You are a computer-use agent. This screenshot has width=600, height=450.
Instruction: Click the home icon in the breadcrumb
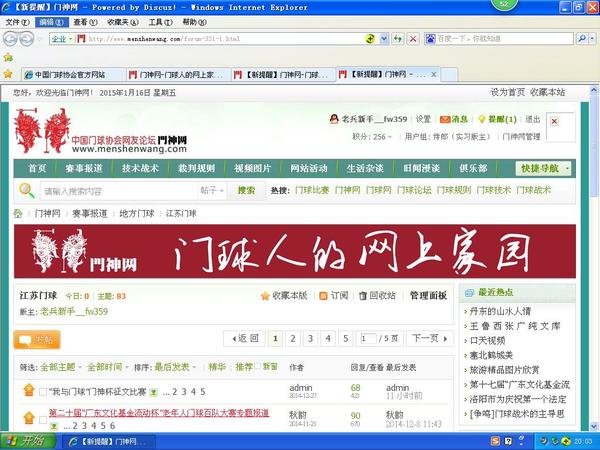click(x=18, y=214)
